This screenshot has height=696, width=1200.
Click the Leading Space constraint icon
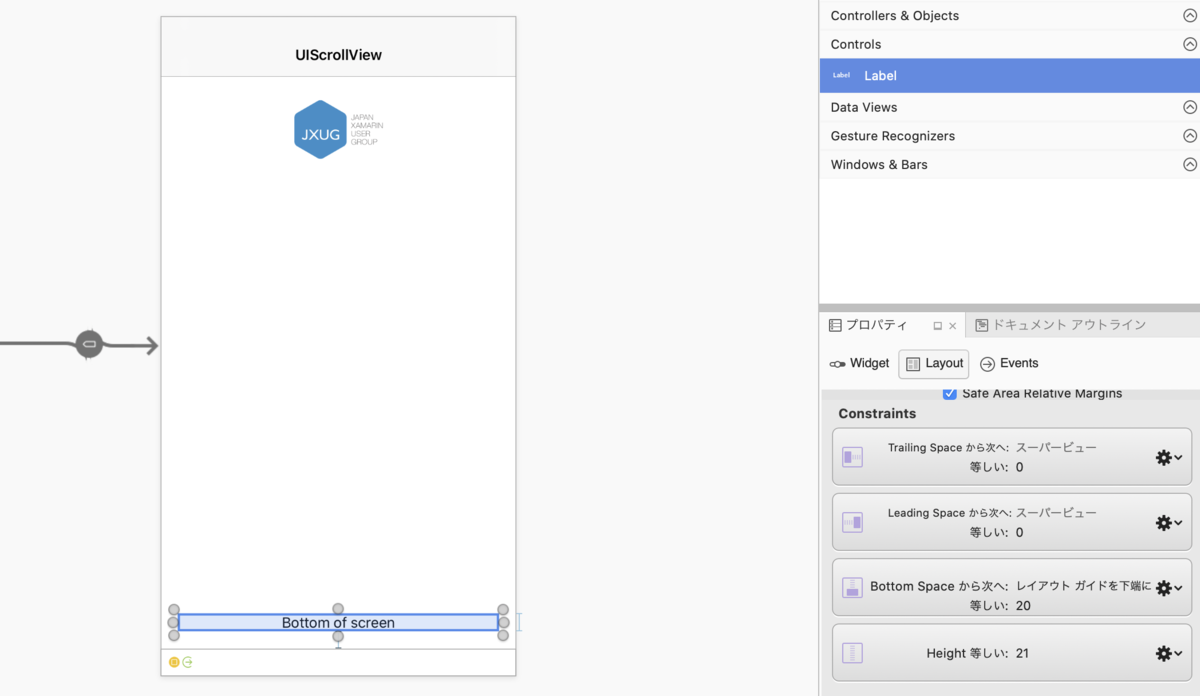pos(852,522)
